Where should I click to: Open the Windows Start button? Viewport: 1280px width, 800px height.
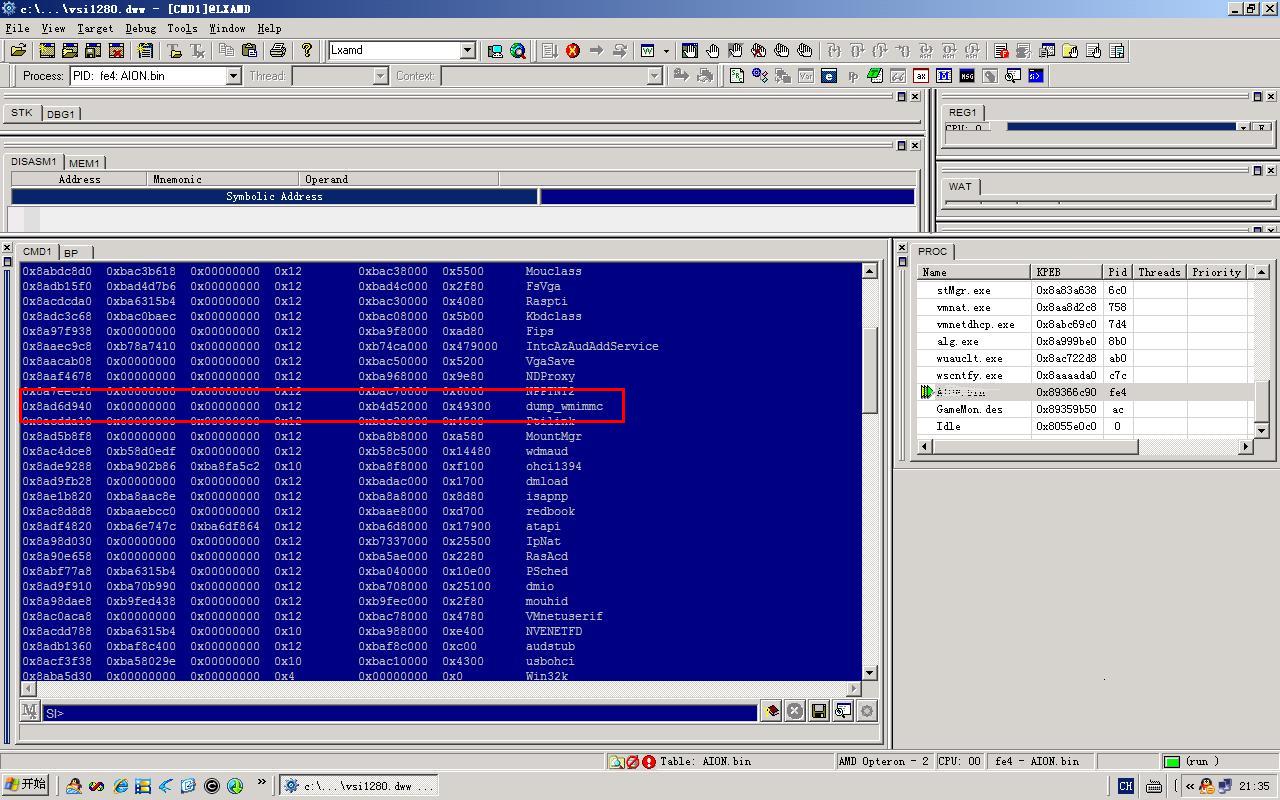click(x=26, y=785)
